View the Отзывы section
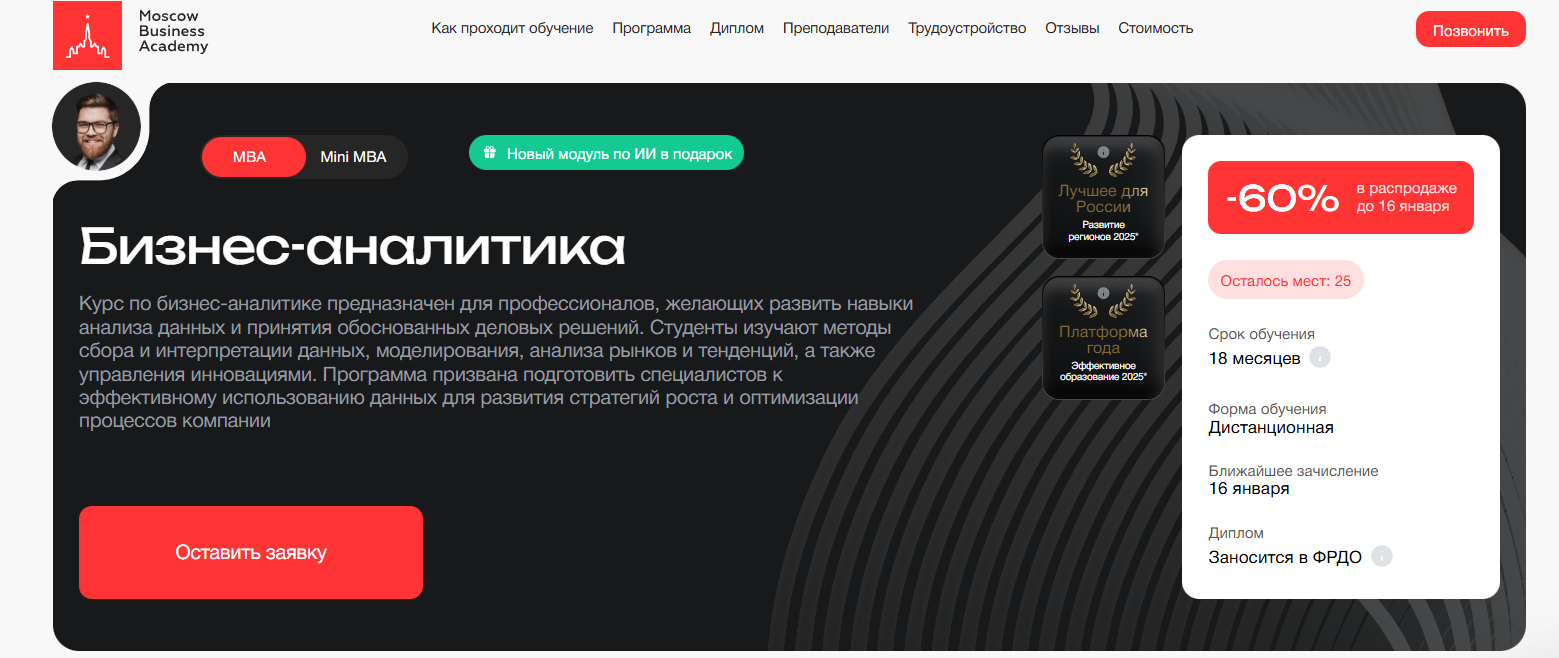 click(1072, 28)
